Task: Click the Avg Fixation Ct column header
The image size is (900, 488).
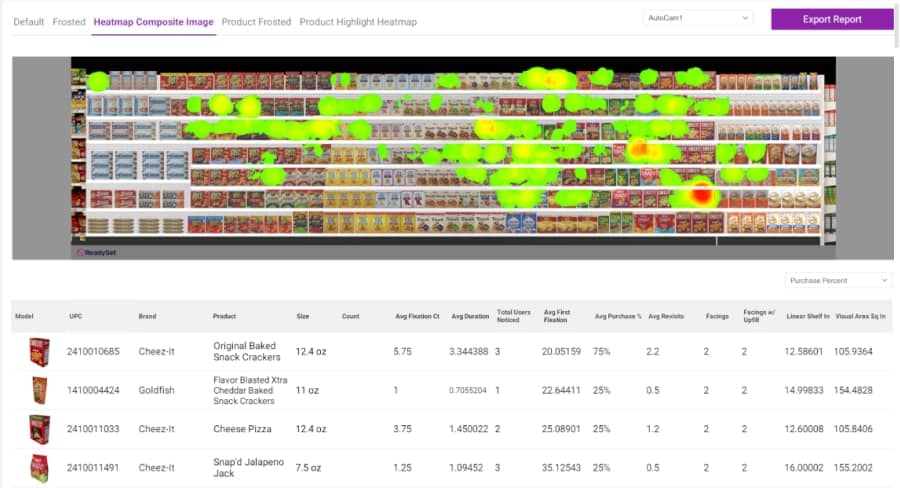Action: [415, 317]
